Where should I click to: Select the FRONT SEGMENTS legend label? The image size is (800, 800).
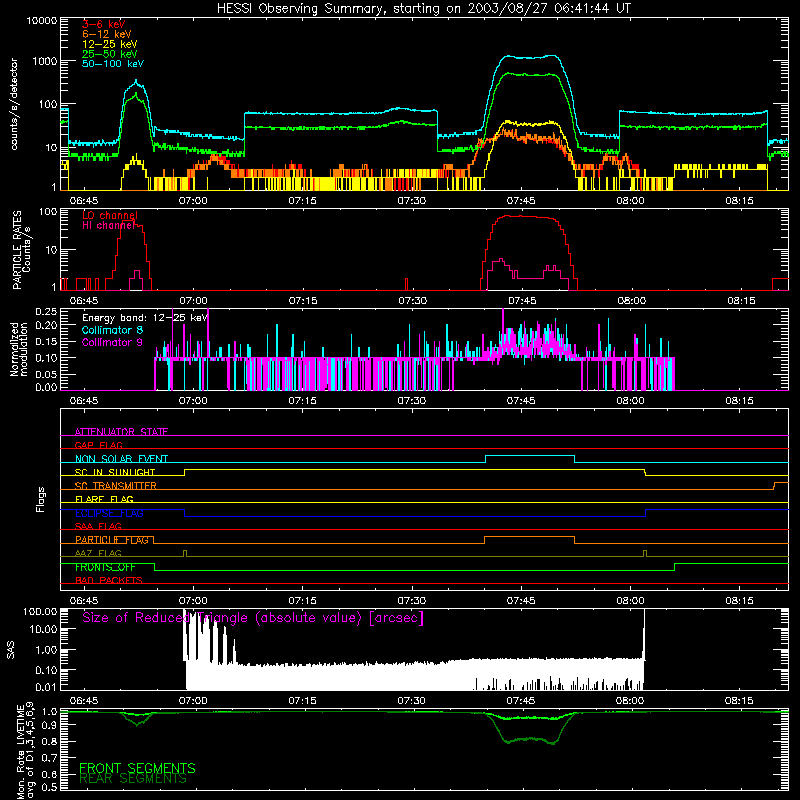point(137,768)
